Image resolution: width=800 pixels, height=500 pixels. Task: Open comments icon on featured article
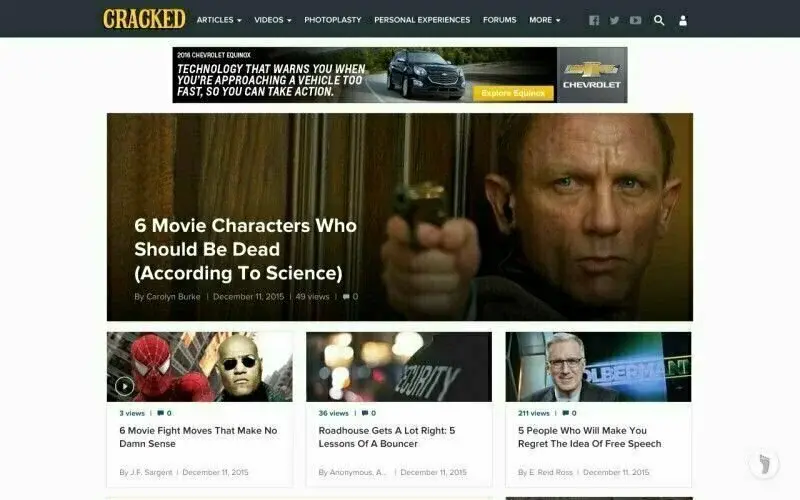pyautogui.click(x=346, y=296)
